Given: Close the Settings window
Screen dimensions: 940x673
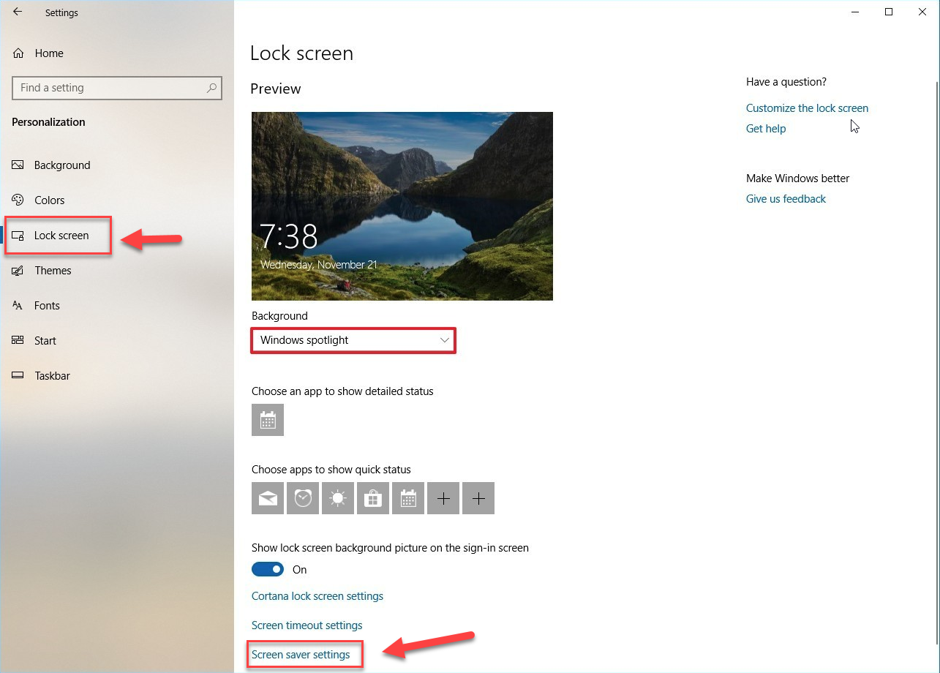Looking at the screenshot, I should pyautogui.click(x=922, y=12).
